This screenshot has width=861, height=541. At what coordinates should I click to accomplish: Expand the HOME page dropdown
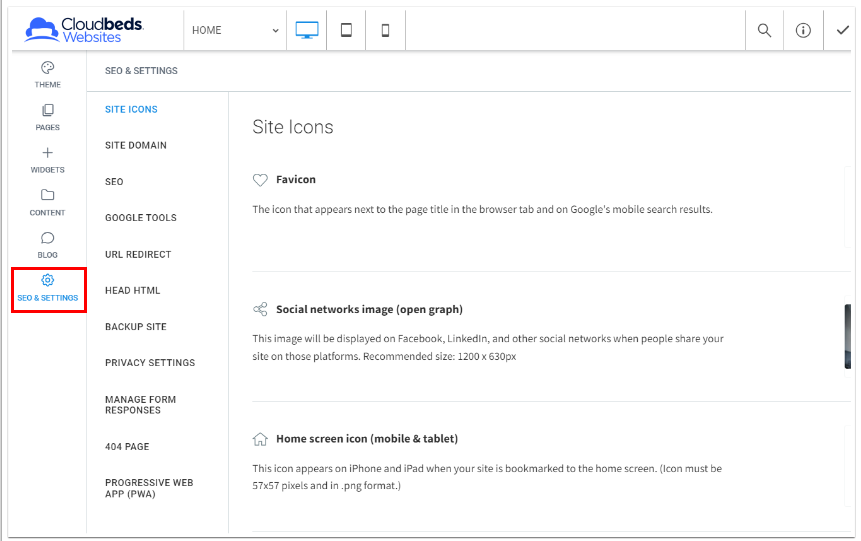235,30
